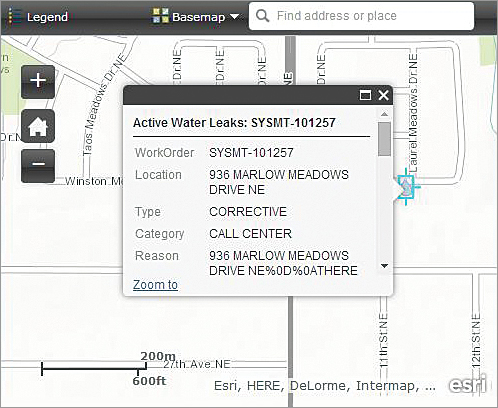Click the WorkOrder value SYSMT-101257
This screenshot has width=498, height=408.
(x=251, y=153)
